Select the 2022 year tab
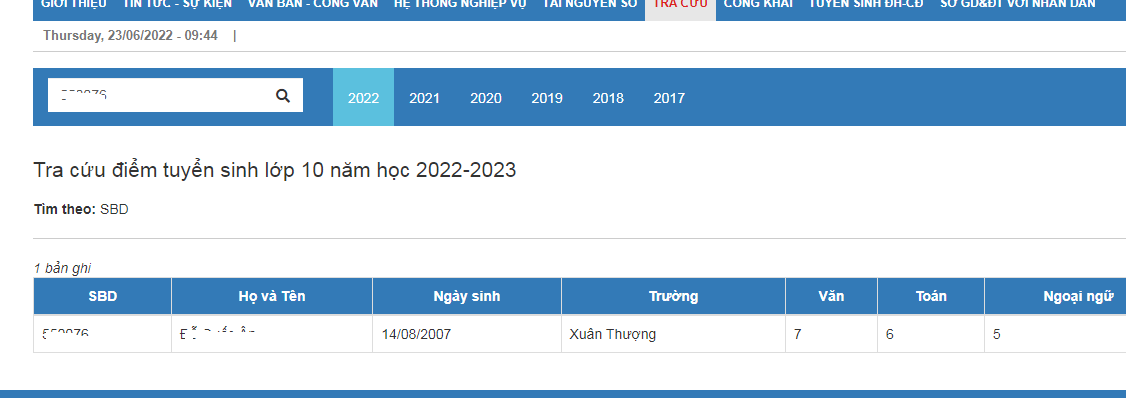 (363, 98)
